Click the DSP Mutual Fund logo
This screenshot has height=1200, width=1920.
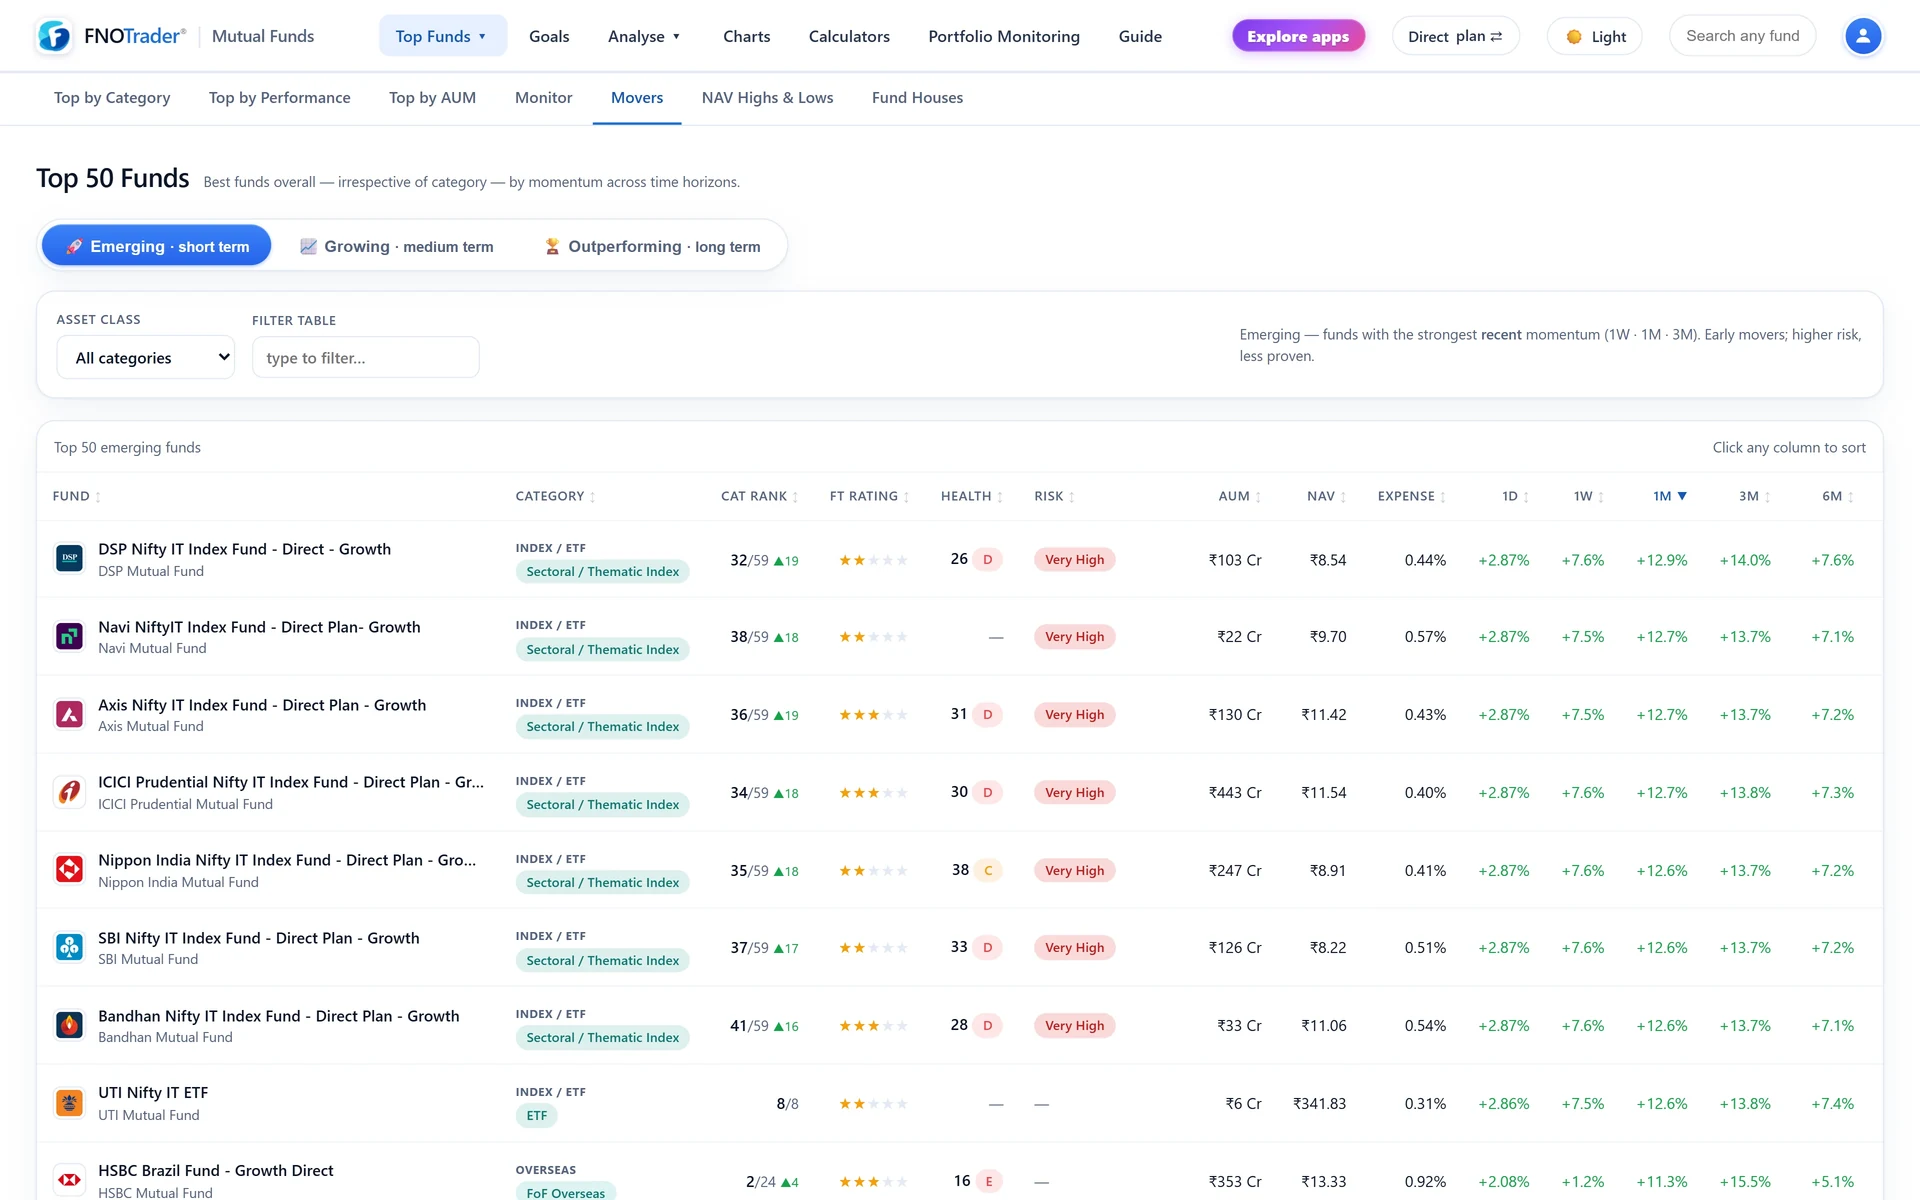(x=69, y=558)
